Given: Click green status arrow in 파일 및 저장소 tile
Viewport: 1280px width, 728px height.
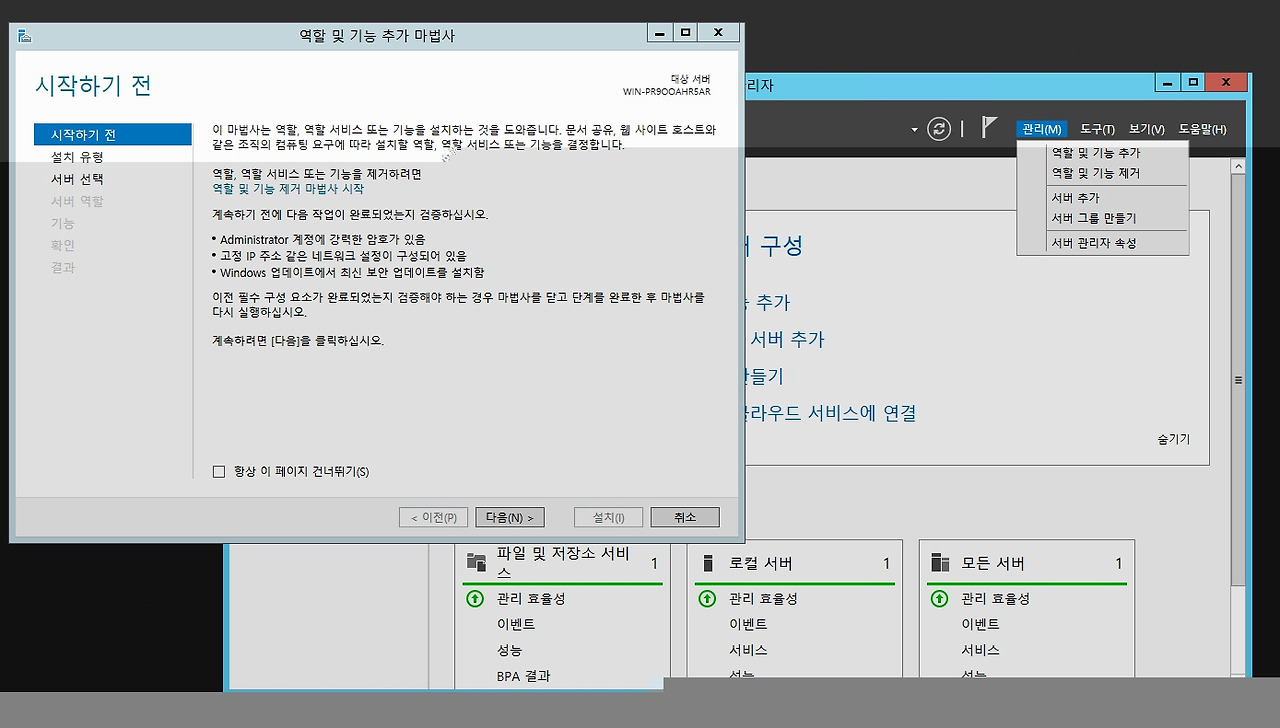Looking at the screenshot, I should [475, 598].
